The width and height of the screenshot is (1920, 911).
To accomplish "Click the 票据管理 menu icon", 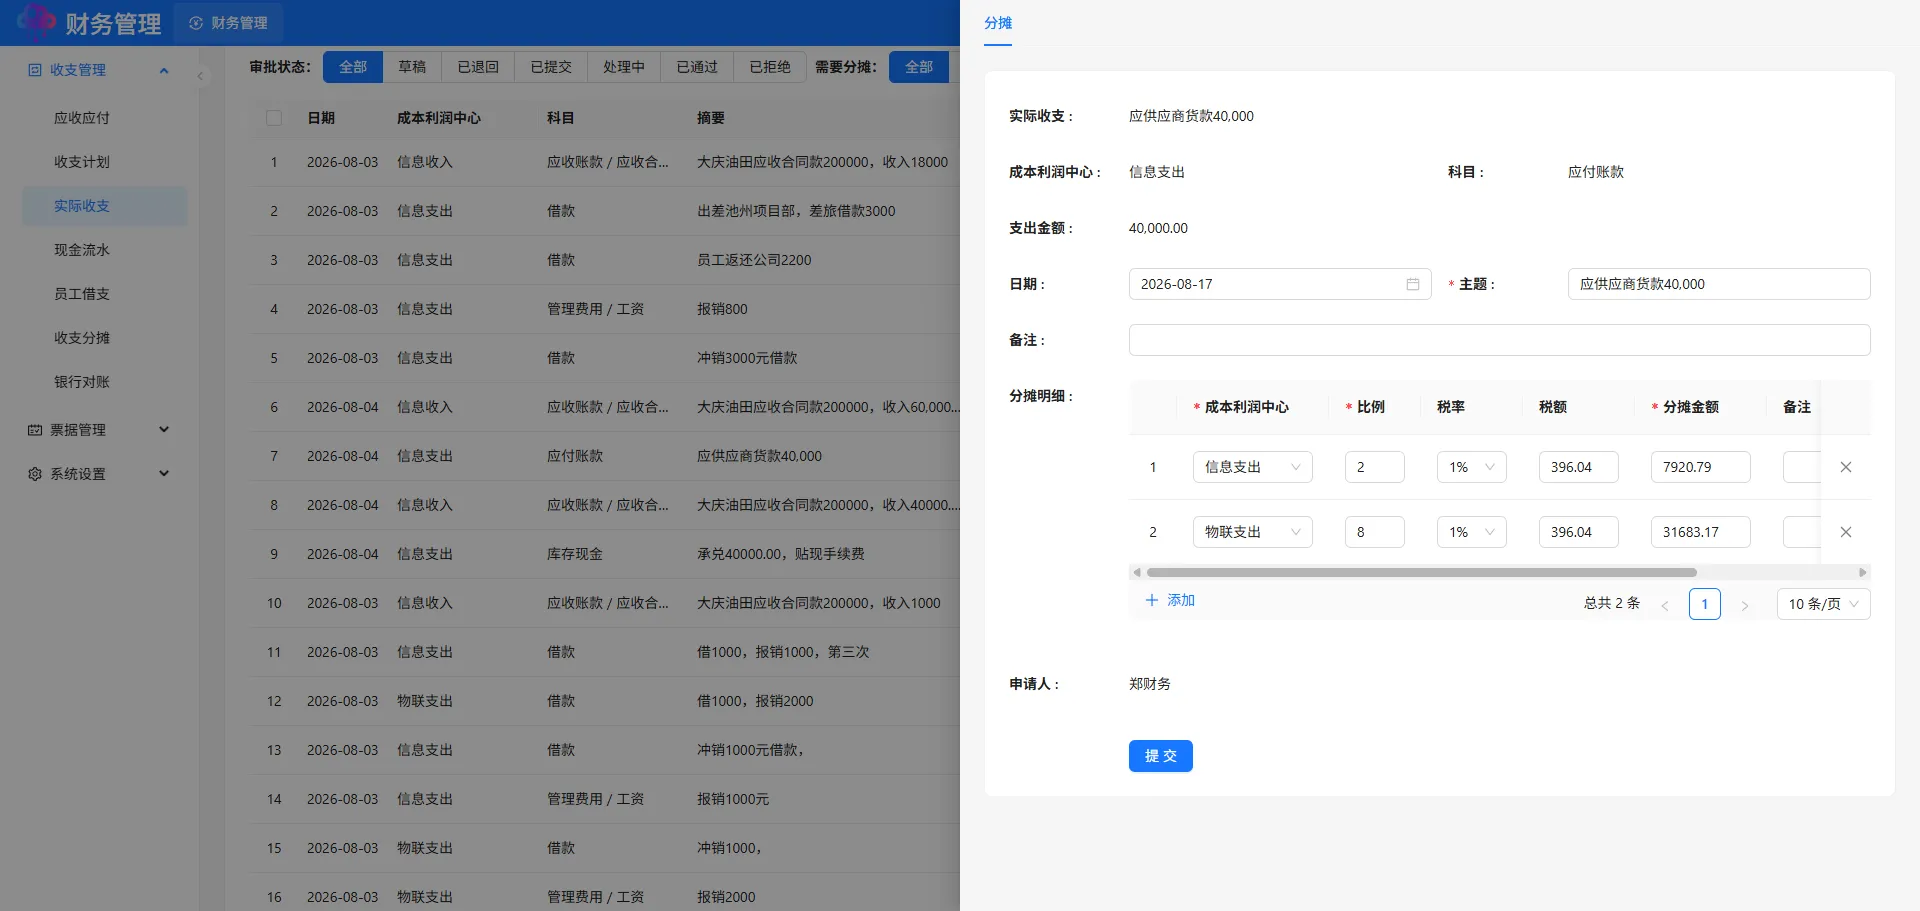I will click(35, 430).
